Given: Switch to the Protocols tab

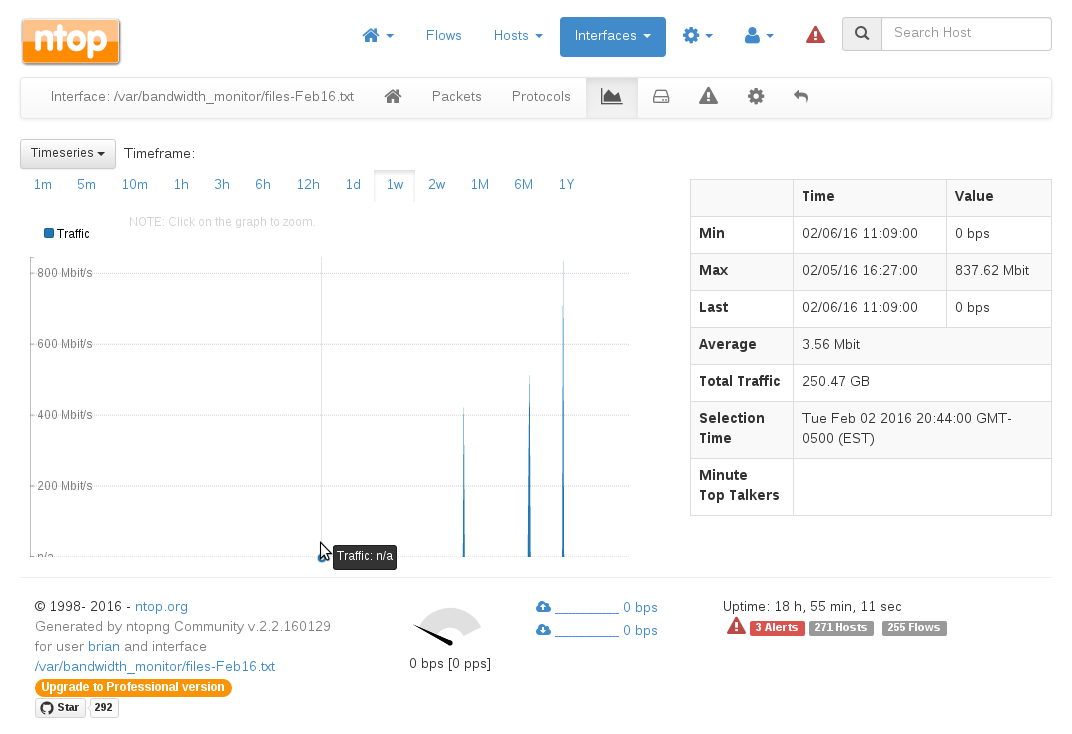Looking at the screenshot, I should (x=541, y=97).
